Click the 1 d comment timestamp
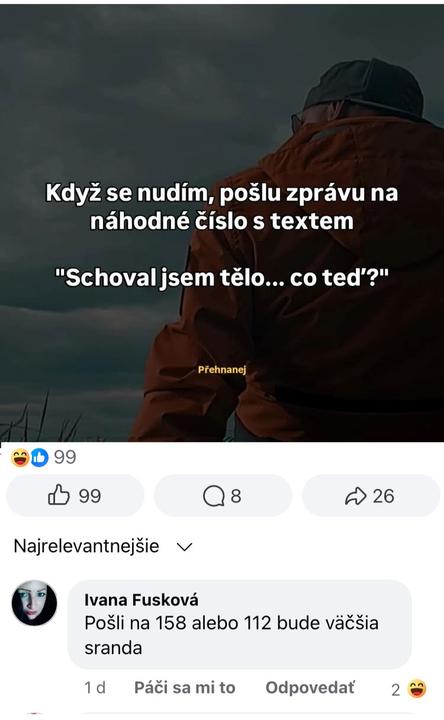This screenshot has height=720, width=444. click(95, 688)
